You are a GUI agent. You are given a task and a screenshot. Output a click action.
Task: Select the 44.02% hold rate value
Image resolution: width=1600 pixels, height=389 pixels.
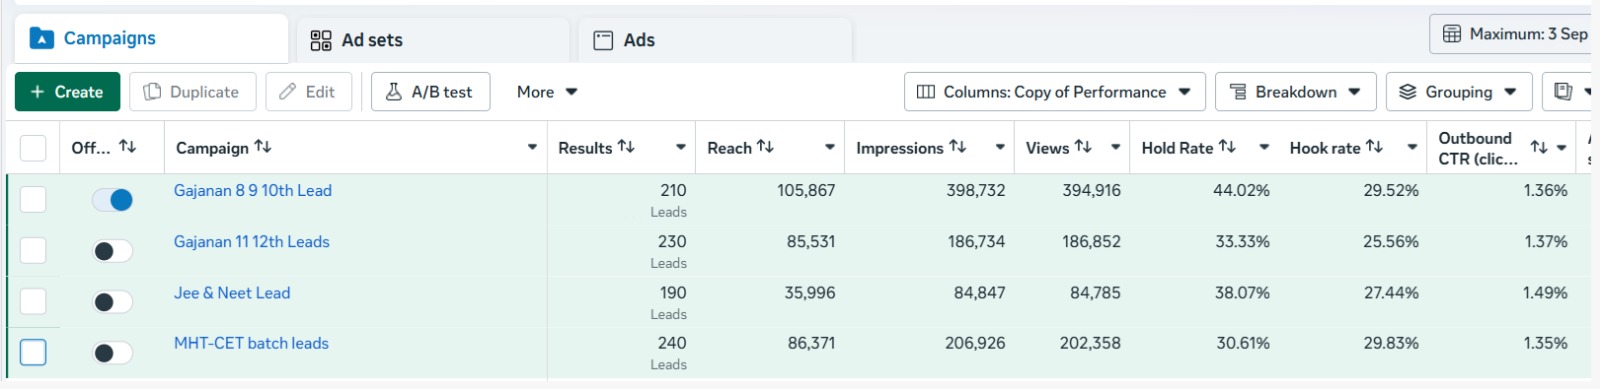click(x=1241, y=190)
